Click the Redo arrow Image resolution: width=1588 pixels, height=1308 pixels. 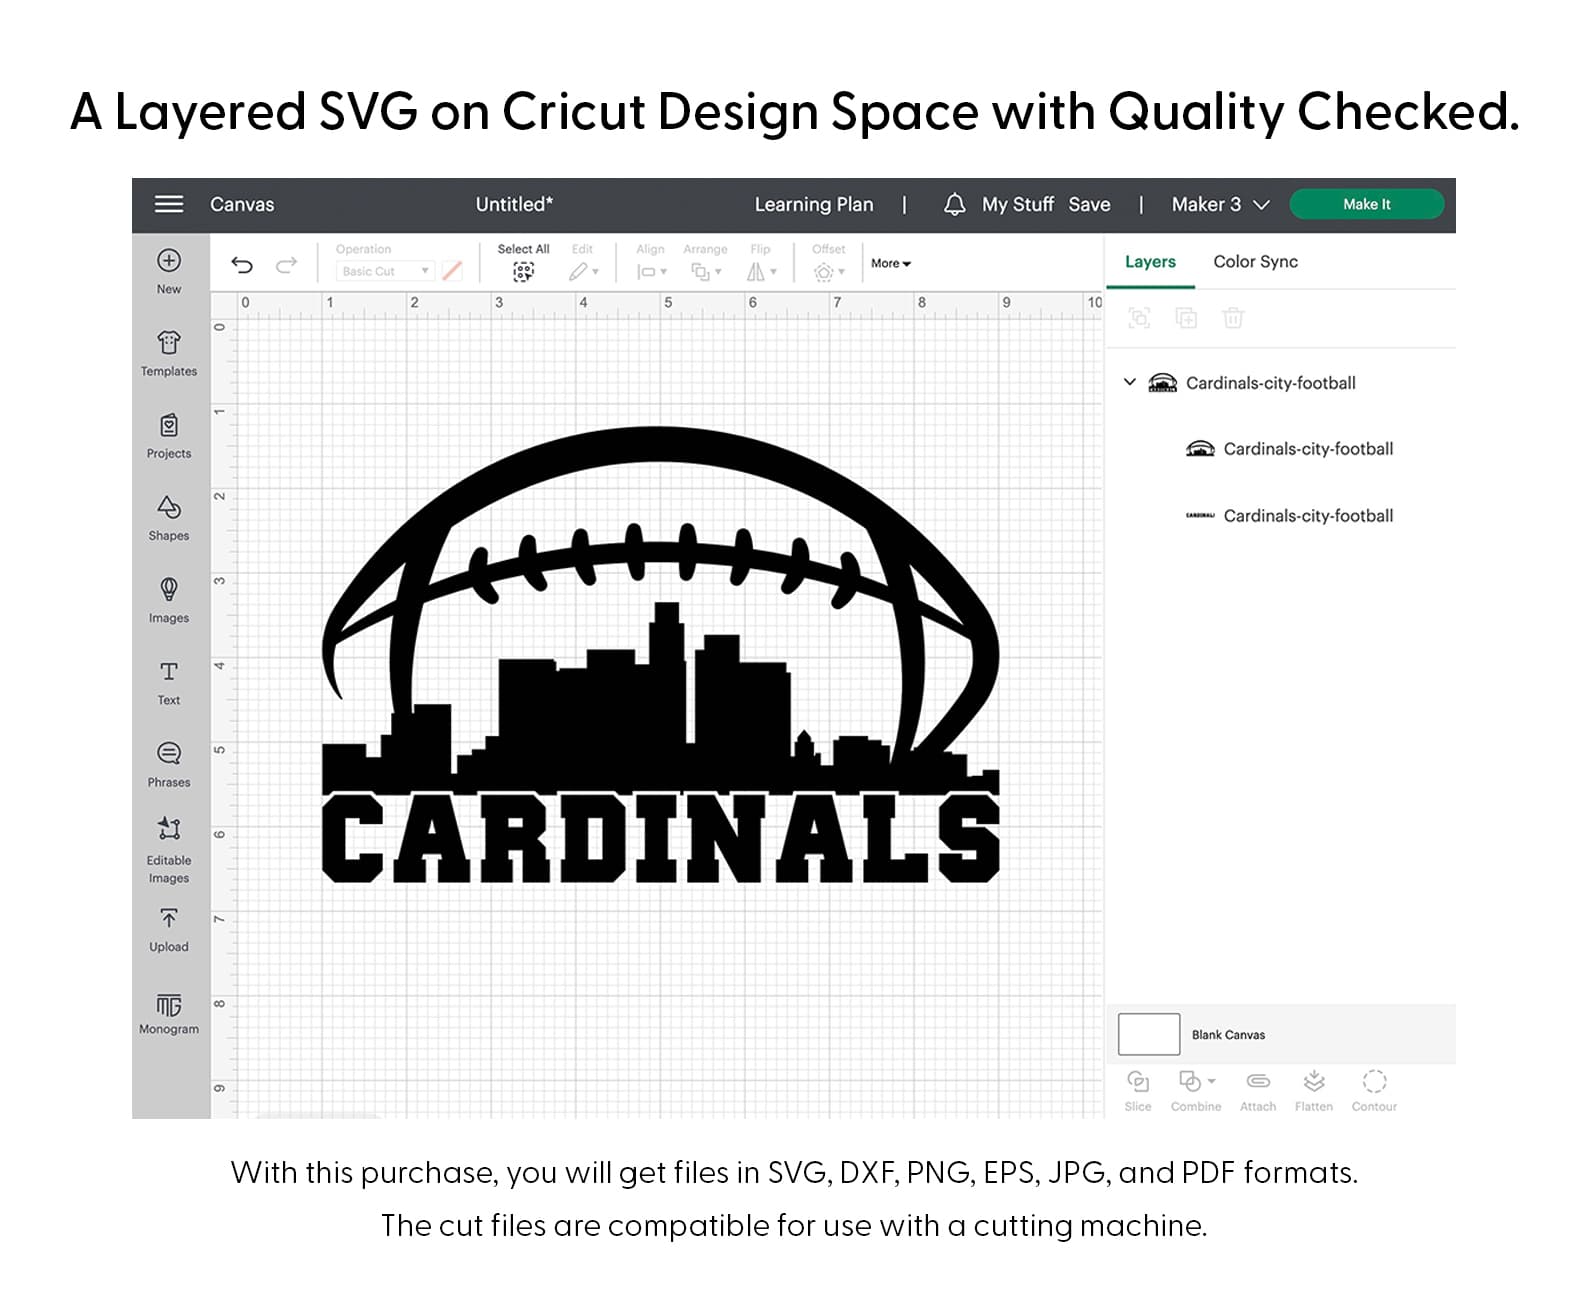pos(287,265)
